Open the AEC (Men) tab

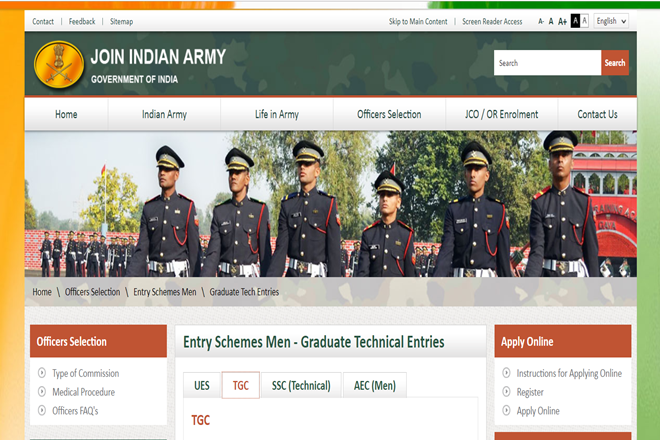click(x=375, y=386)
